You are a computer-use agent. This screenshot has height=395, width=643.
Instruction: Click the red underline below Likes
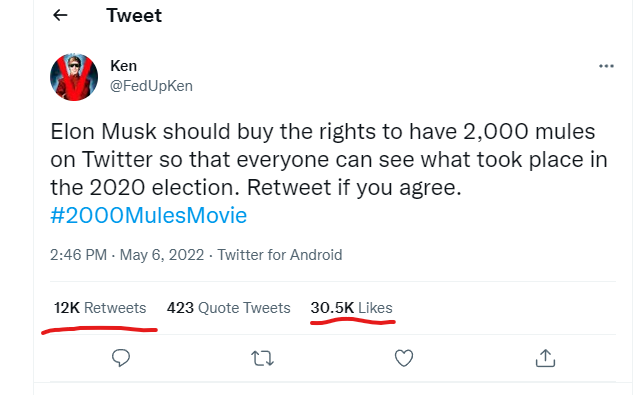pyautogui.click(x=353, y=322)
